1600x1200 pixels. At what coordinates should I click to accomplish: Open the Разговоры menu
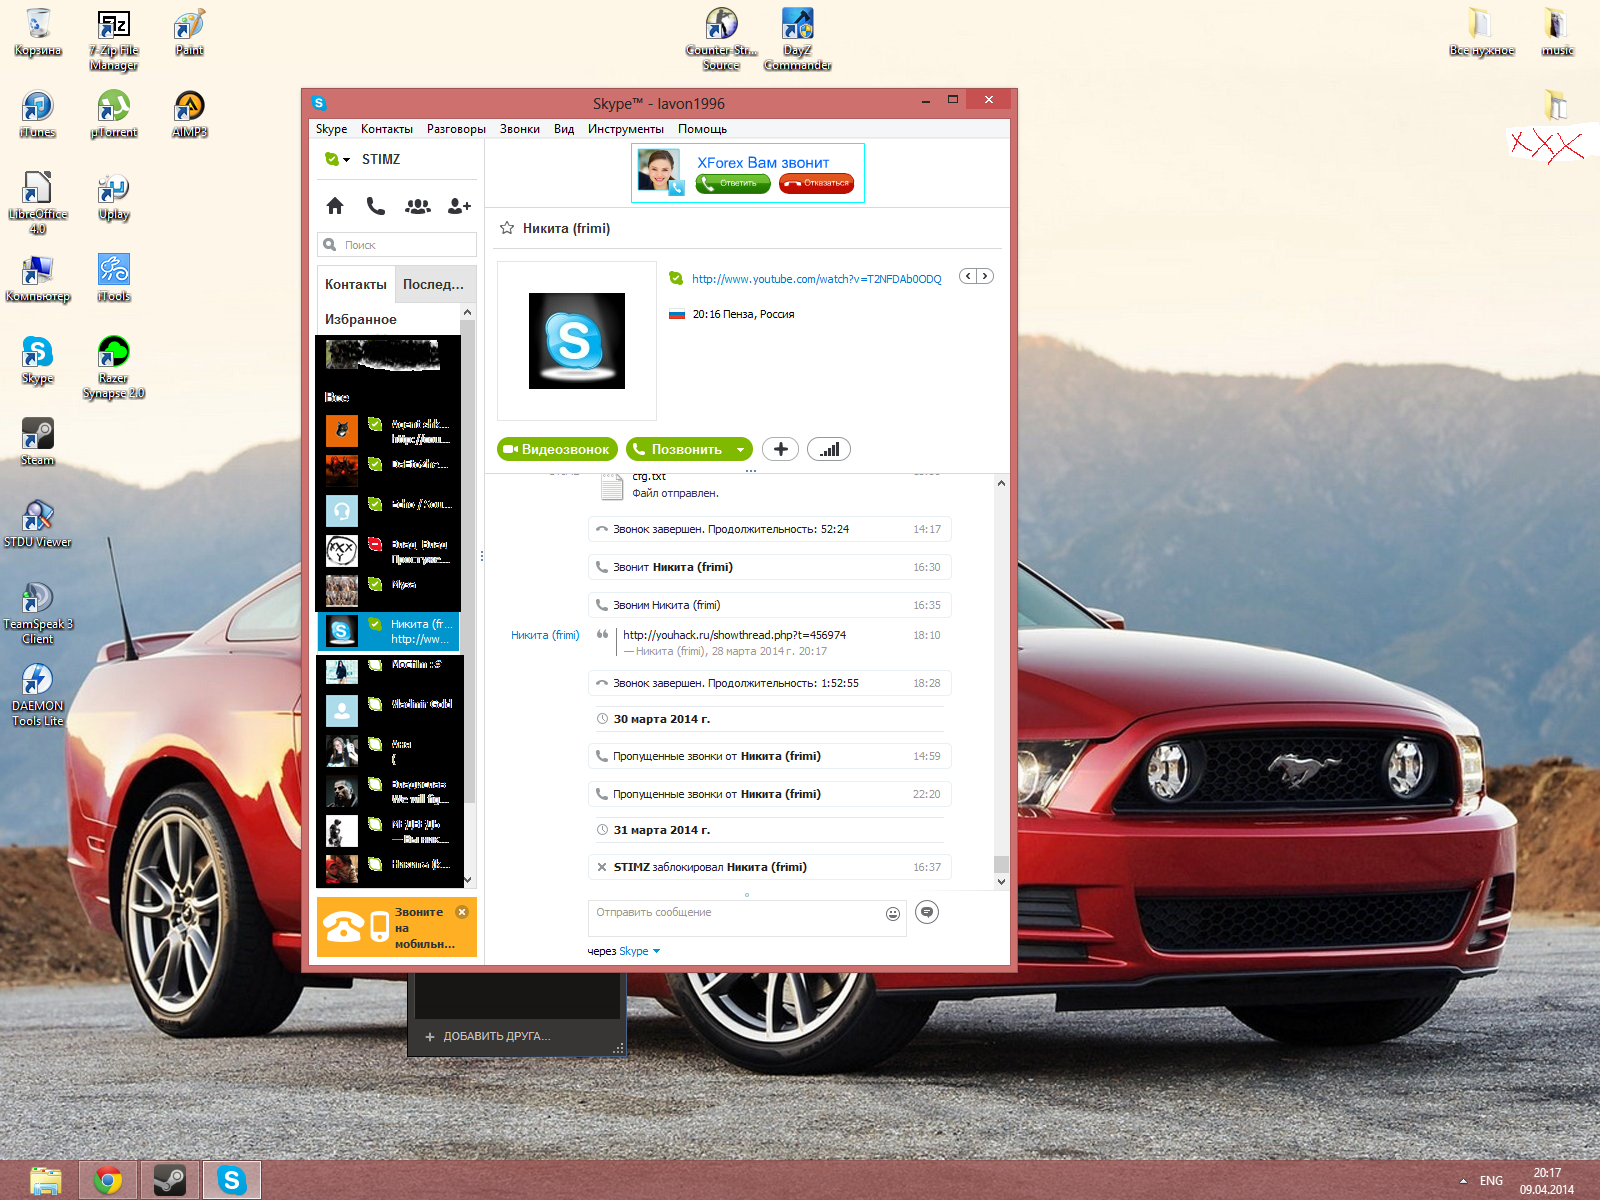(x=456, y=129)
